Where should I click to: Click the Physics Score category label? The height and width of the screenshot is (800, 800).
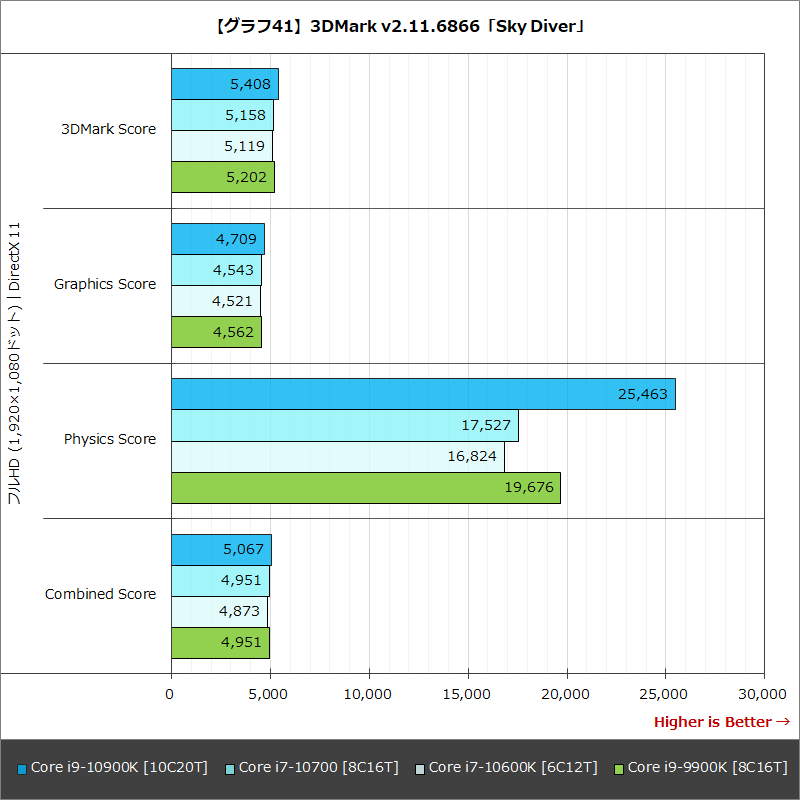click(x=110, y=439)
